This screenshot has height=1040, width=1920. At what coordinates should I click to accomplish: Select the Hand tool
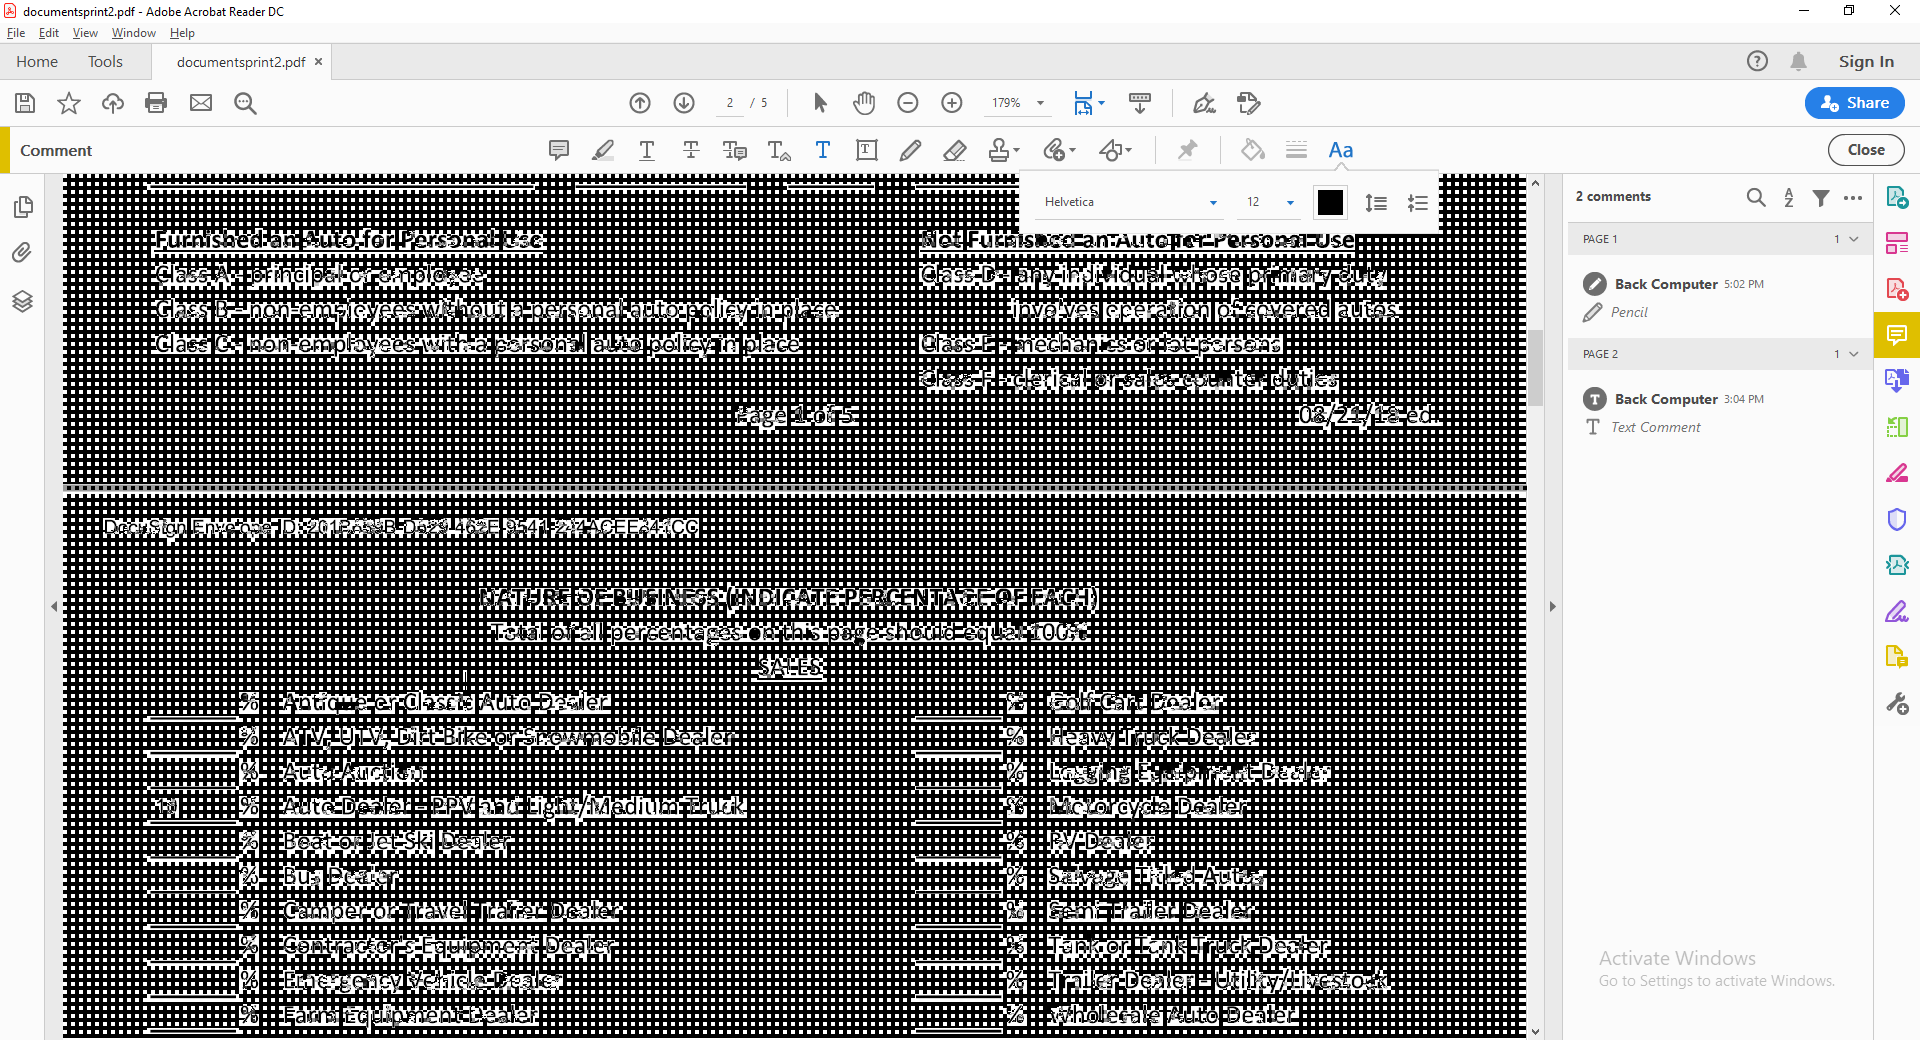click(864, 102)
